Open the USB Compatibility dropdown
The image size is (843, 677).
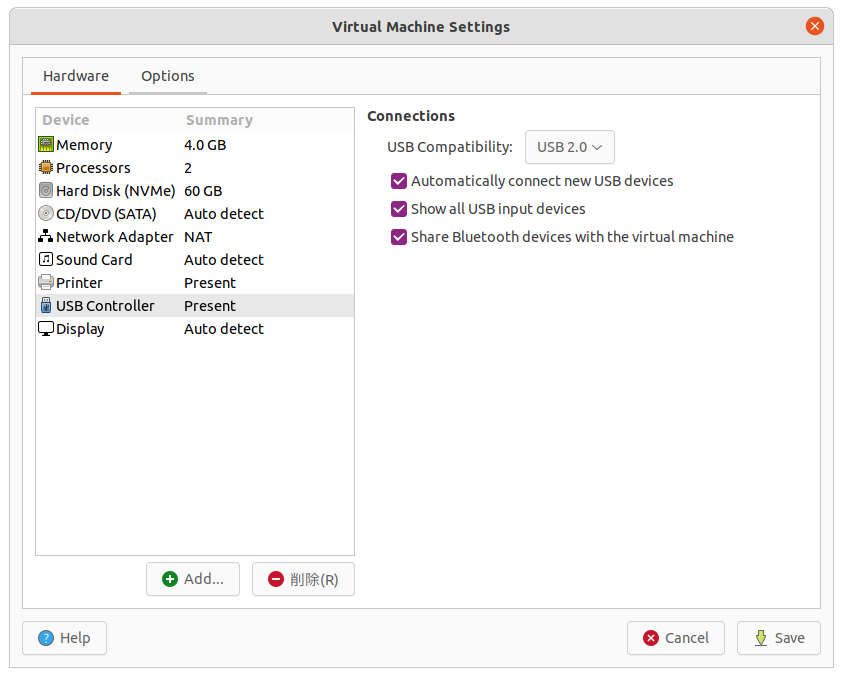click(570, 147)
